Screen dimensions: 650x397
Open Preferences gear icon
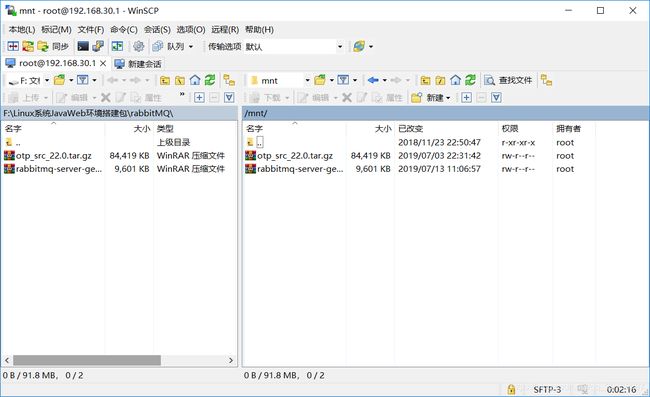pyautogui.click(x=138, y=46)
